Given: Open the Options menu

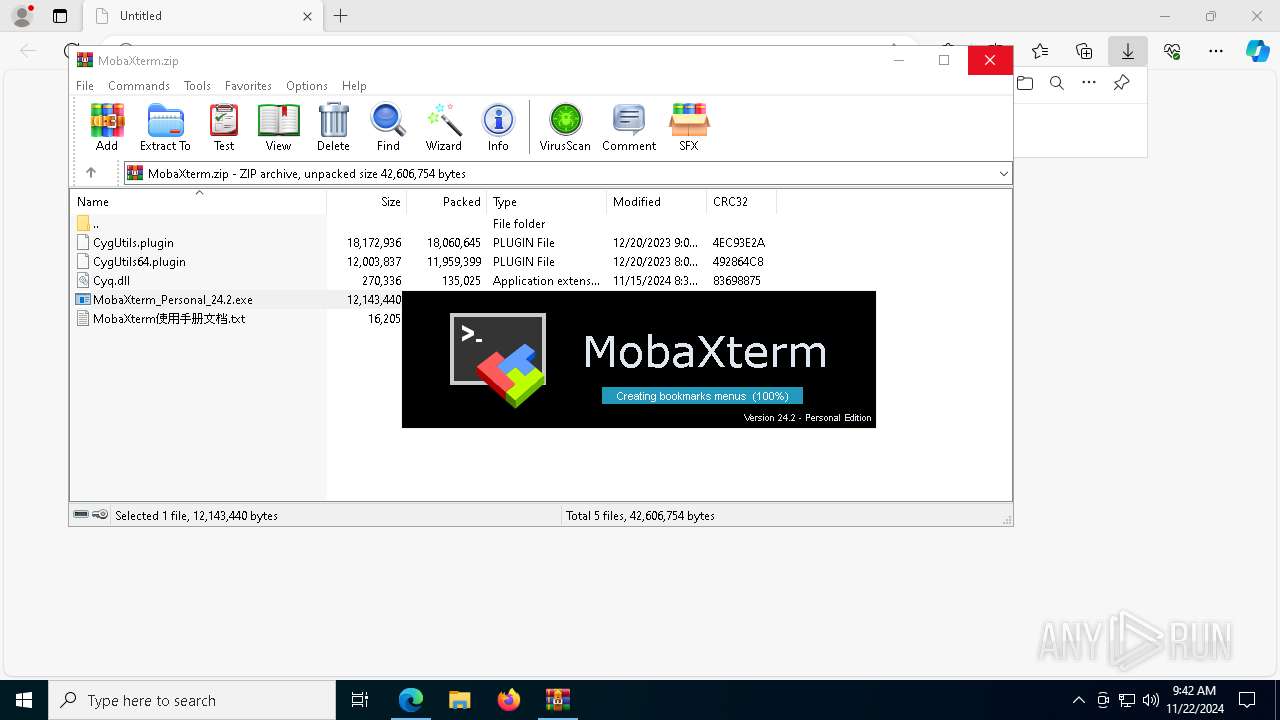Looking at the screenshot, I should [x=307, y=86].
